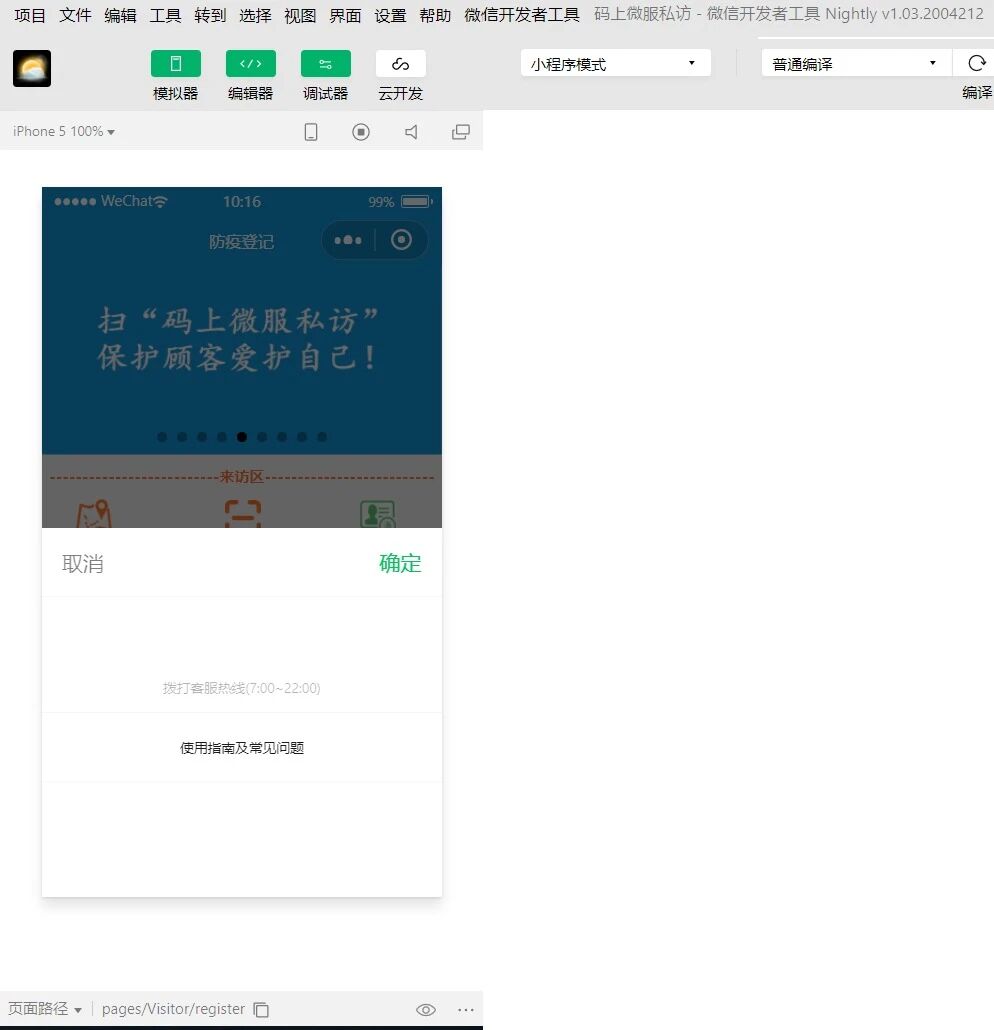This screenshot has height=1030, width=994.
Task: Open the 小程序模式 mode dropdown
Action: 616,63
